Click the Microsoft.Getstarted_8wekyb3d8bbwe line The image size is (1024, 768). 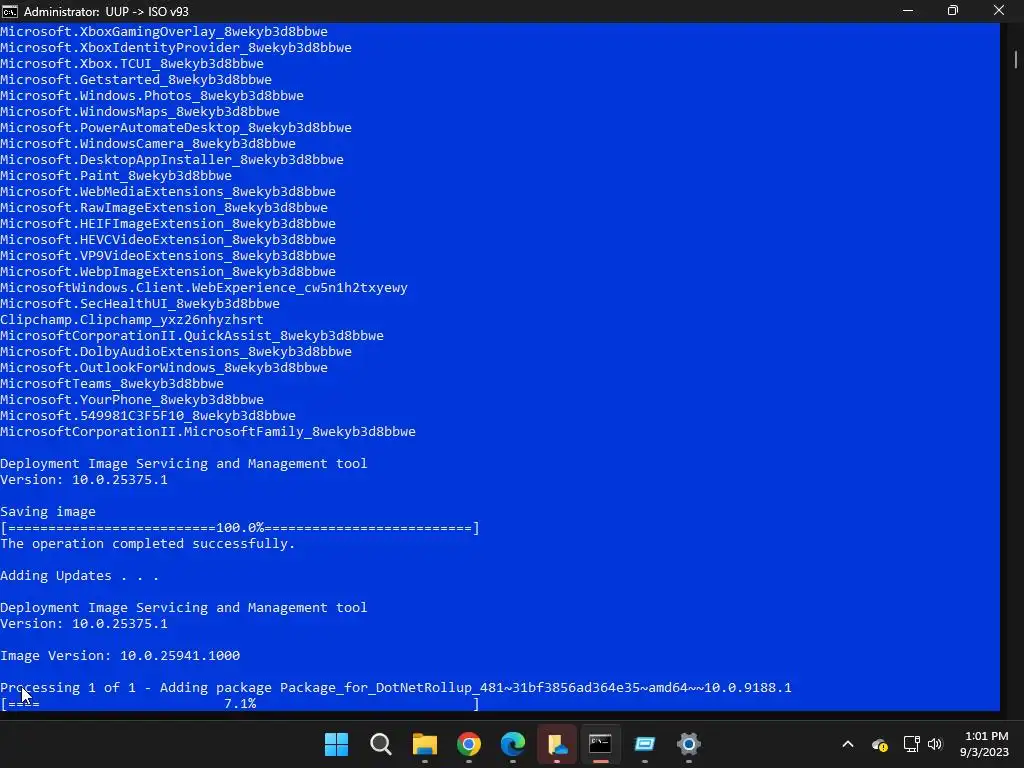[x=136, y=79]
